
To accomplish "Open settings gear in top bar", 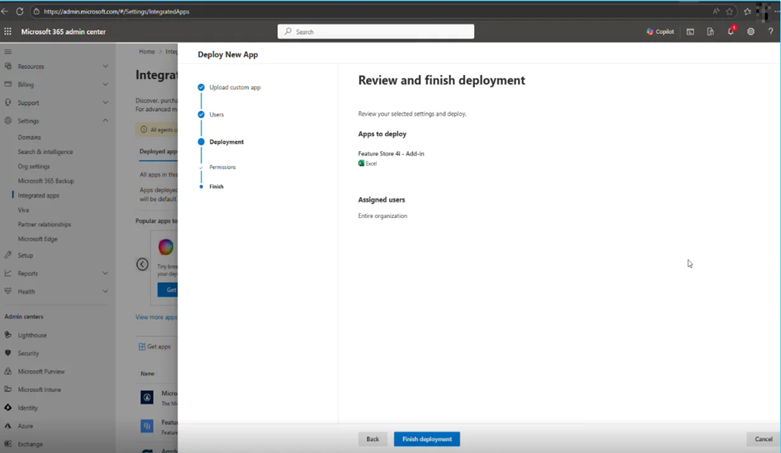I will [751, 32].
